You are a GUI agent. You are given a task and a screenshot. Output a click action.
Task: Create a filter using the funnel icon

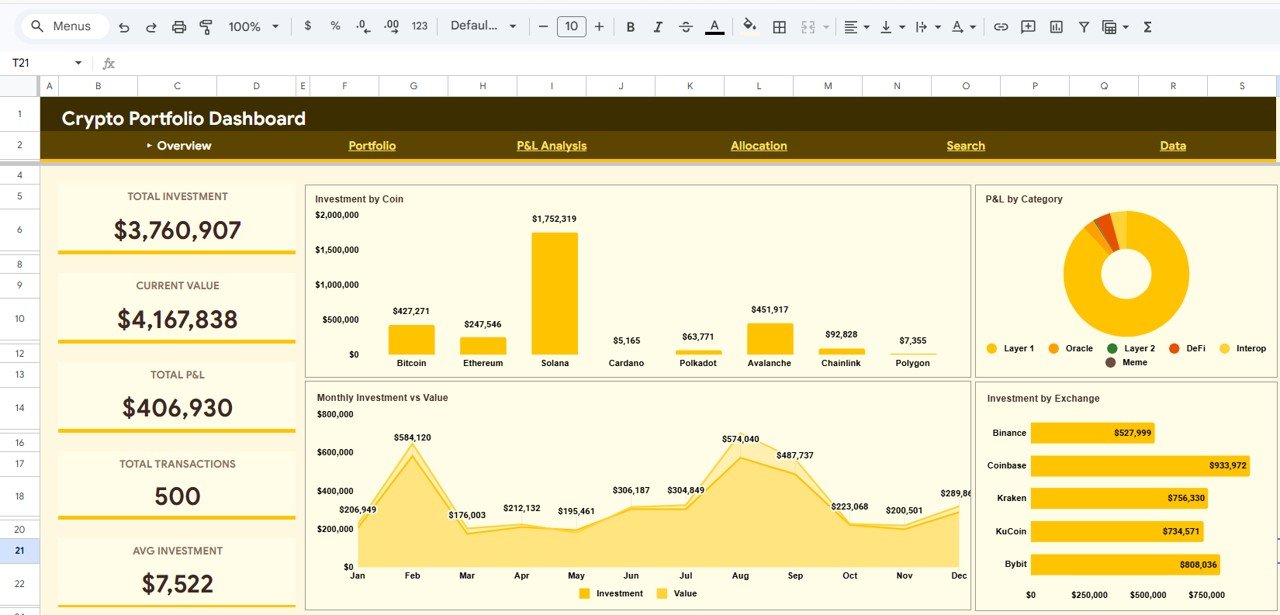[1084, 27]
